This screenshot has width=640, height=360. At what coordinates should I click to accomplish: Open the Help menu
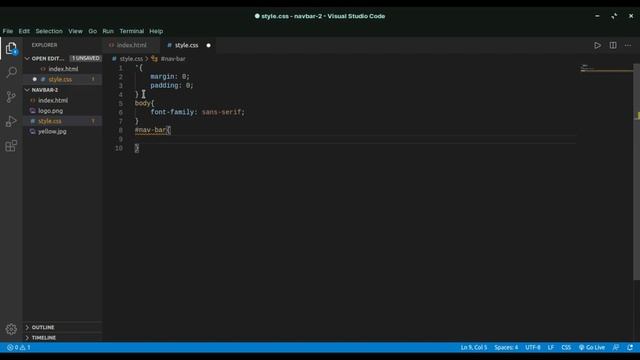(x=156, y=31)
